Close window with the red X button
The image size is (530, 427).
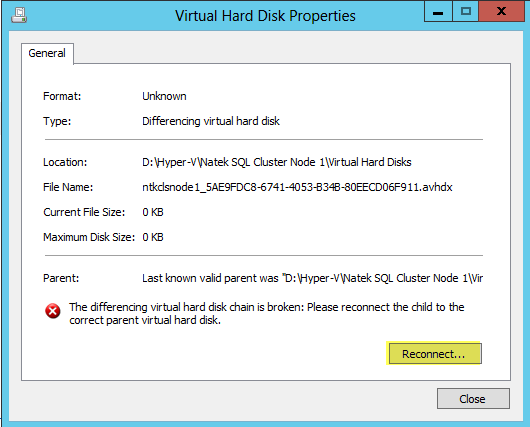pos(502,11)
